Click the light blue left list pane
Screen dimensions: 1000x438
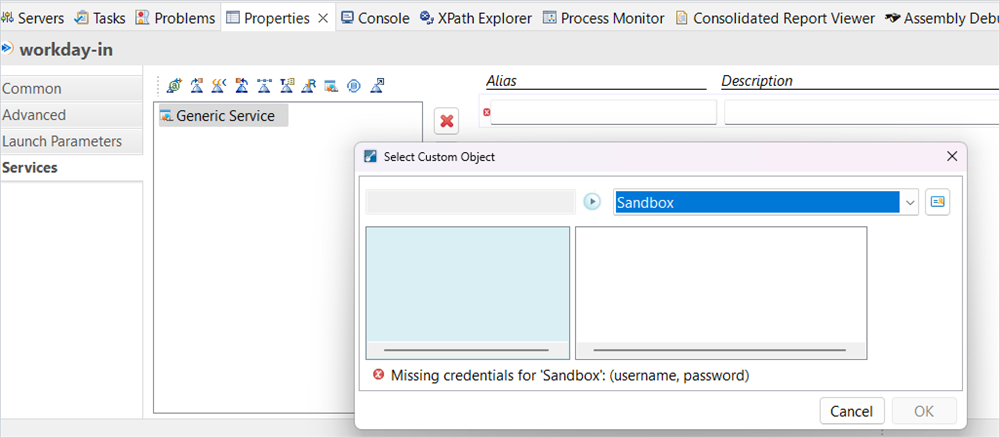point(467,284)
